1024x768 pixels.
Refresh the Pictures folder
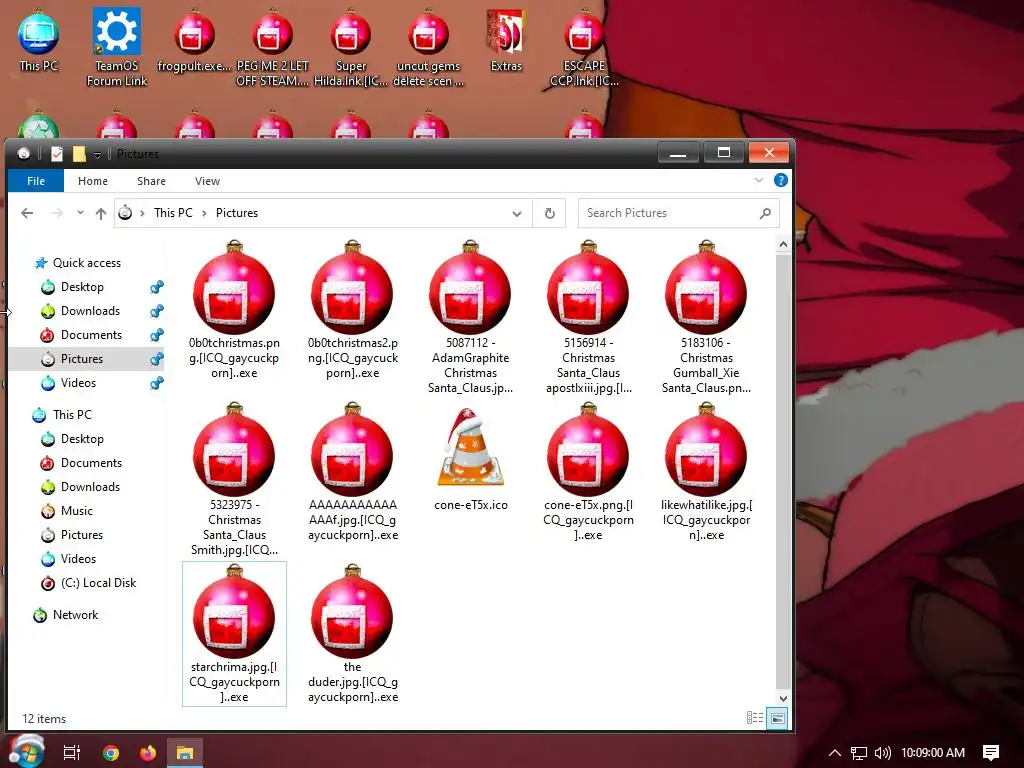click(x=550, y=213)
